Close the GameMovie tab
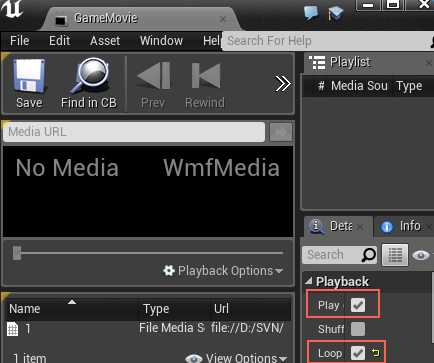434x363 pixels. point(223,19)
